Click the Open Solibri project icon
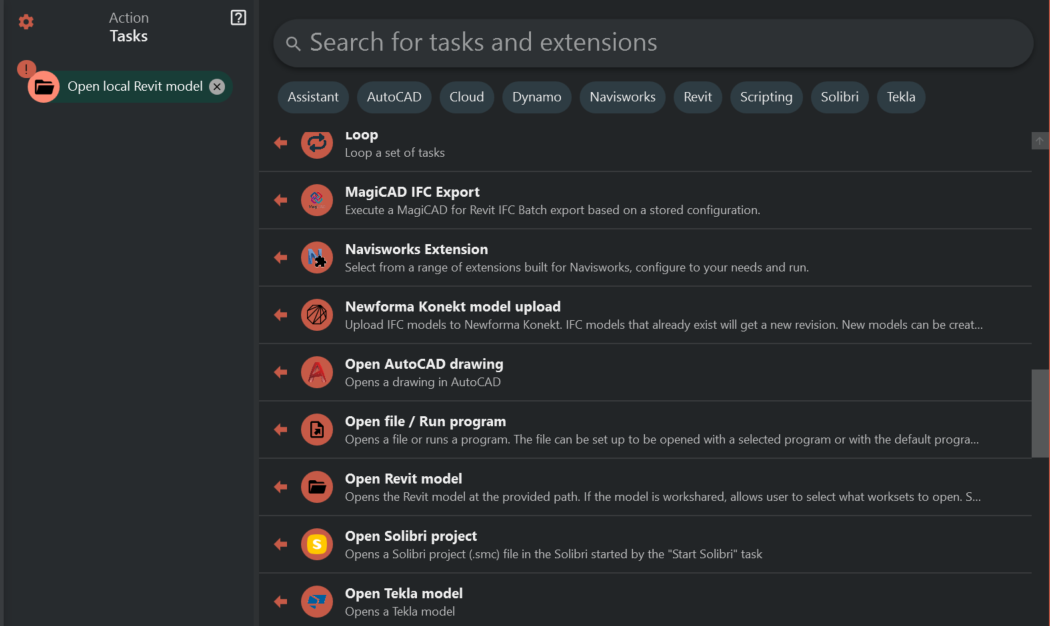This screenshot has height=626, width=1050. tap(317, 544)
